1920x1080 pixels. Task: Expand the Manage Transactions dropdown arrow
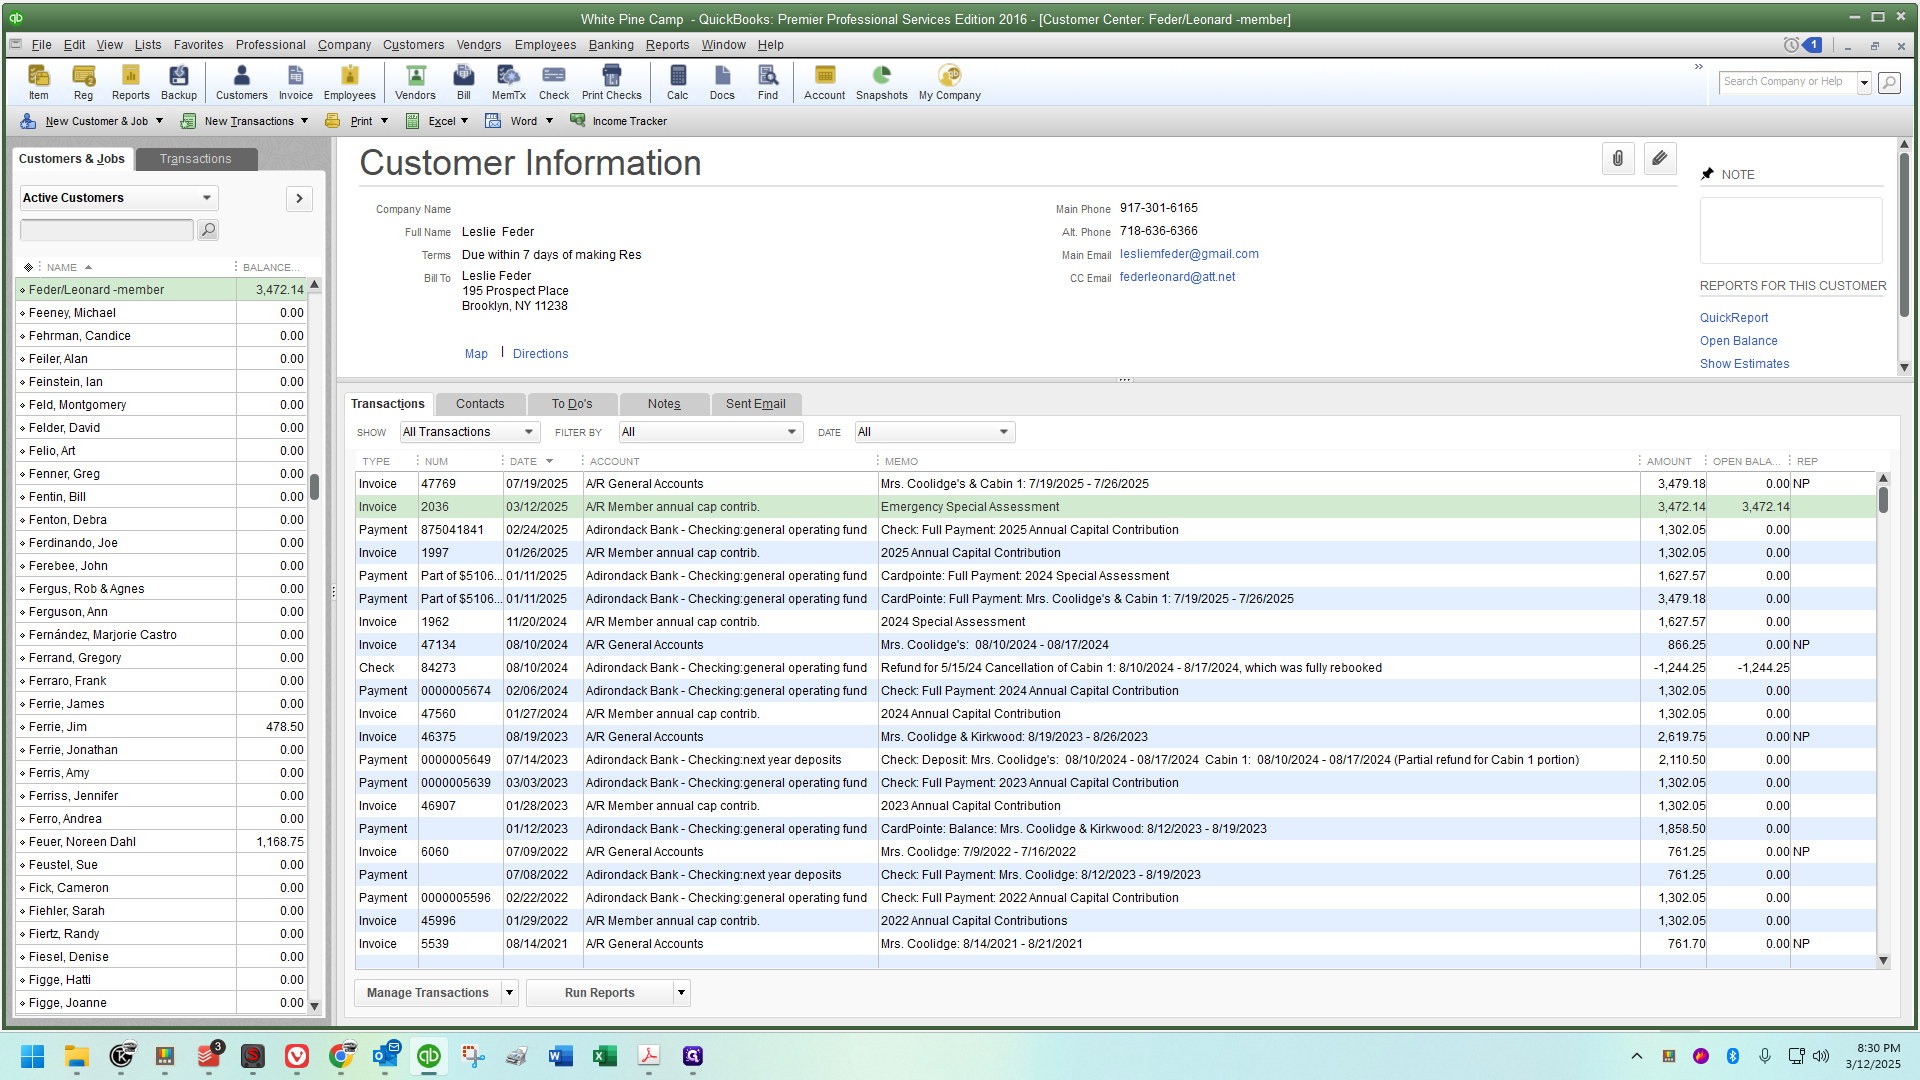click(509, 993)
